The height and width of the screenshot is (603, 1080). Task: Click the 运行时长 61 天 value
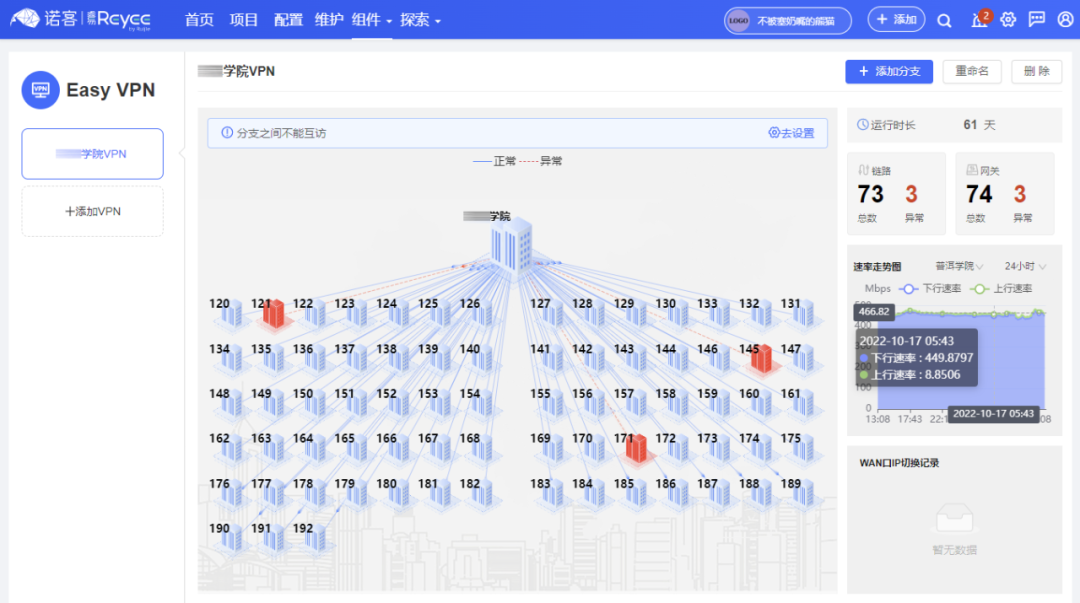pyautogui.click(x=979, y=125)
